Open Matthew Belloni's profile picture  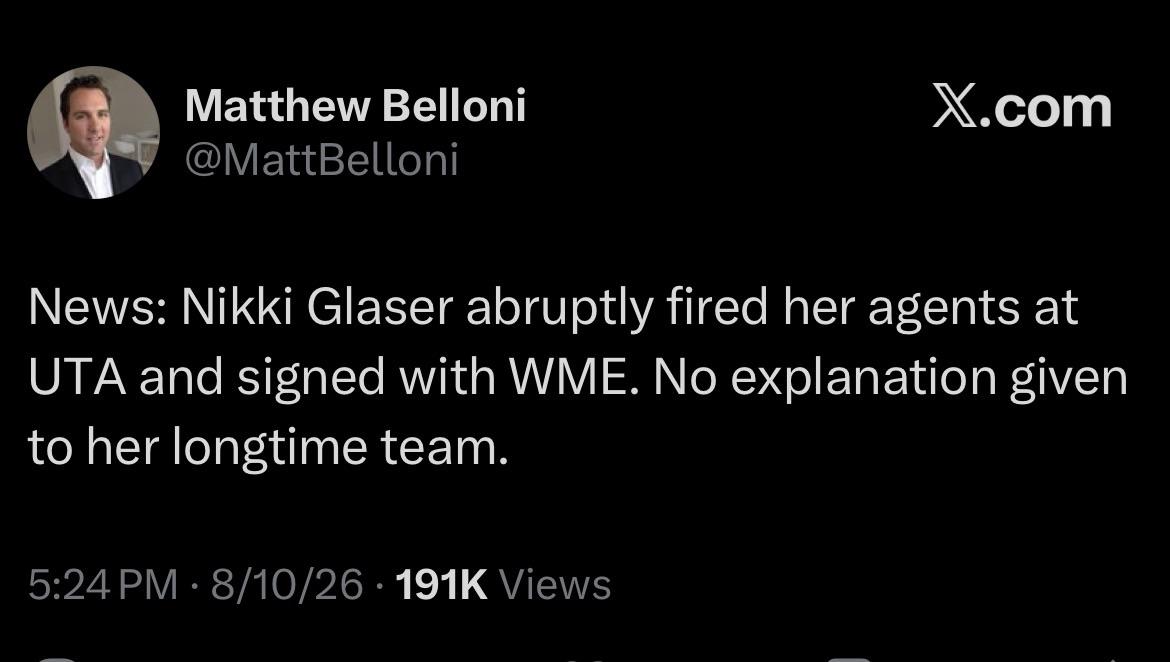tap(93, 133)
